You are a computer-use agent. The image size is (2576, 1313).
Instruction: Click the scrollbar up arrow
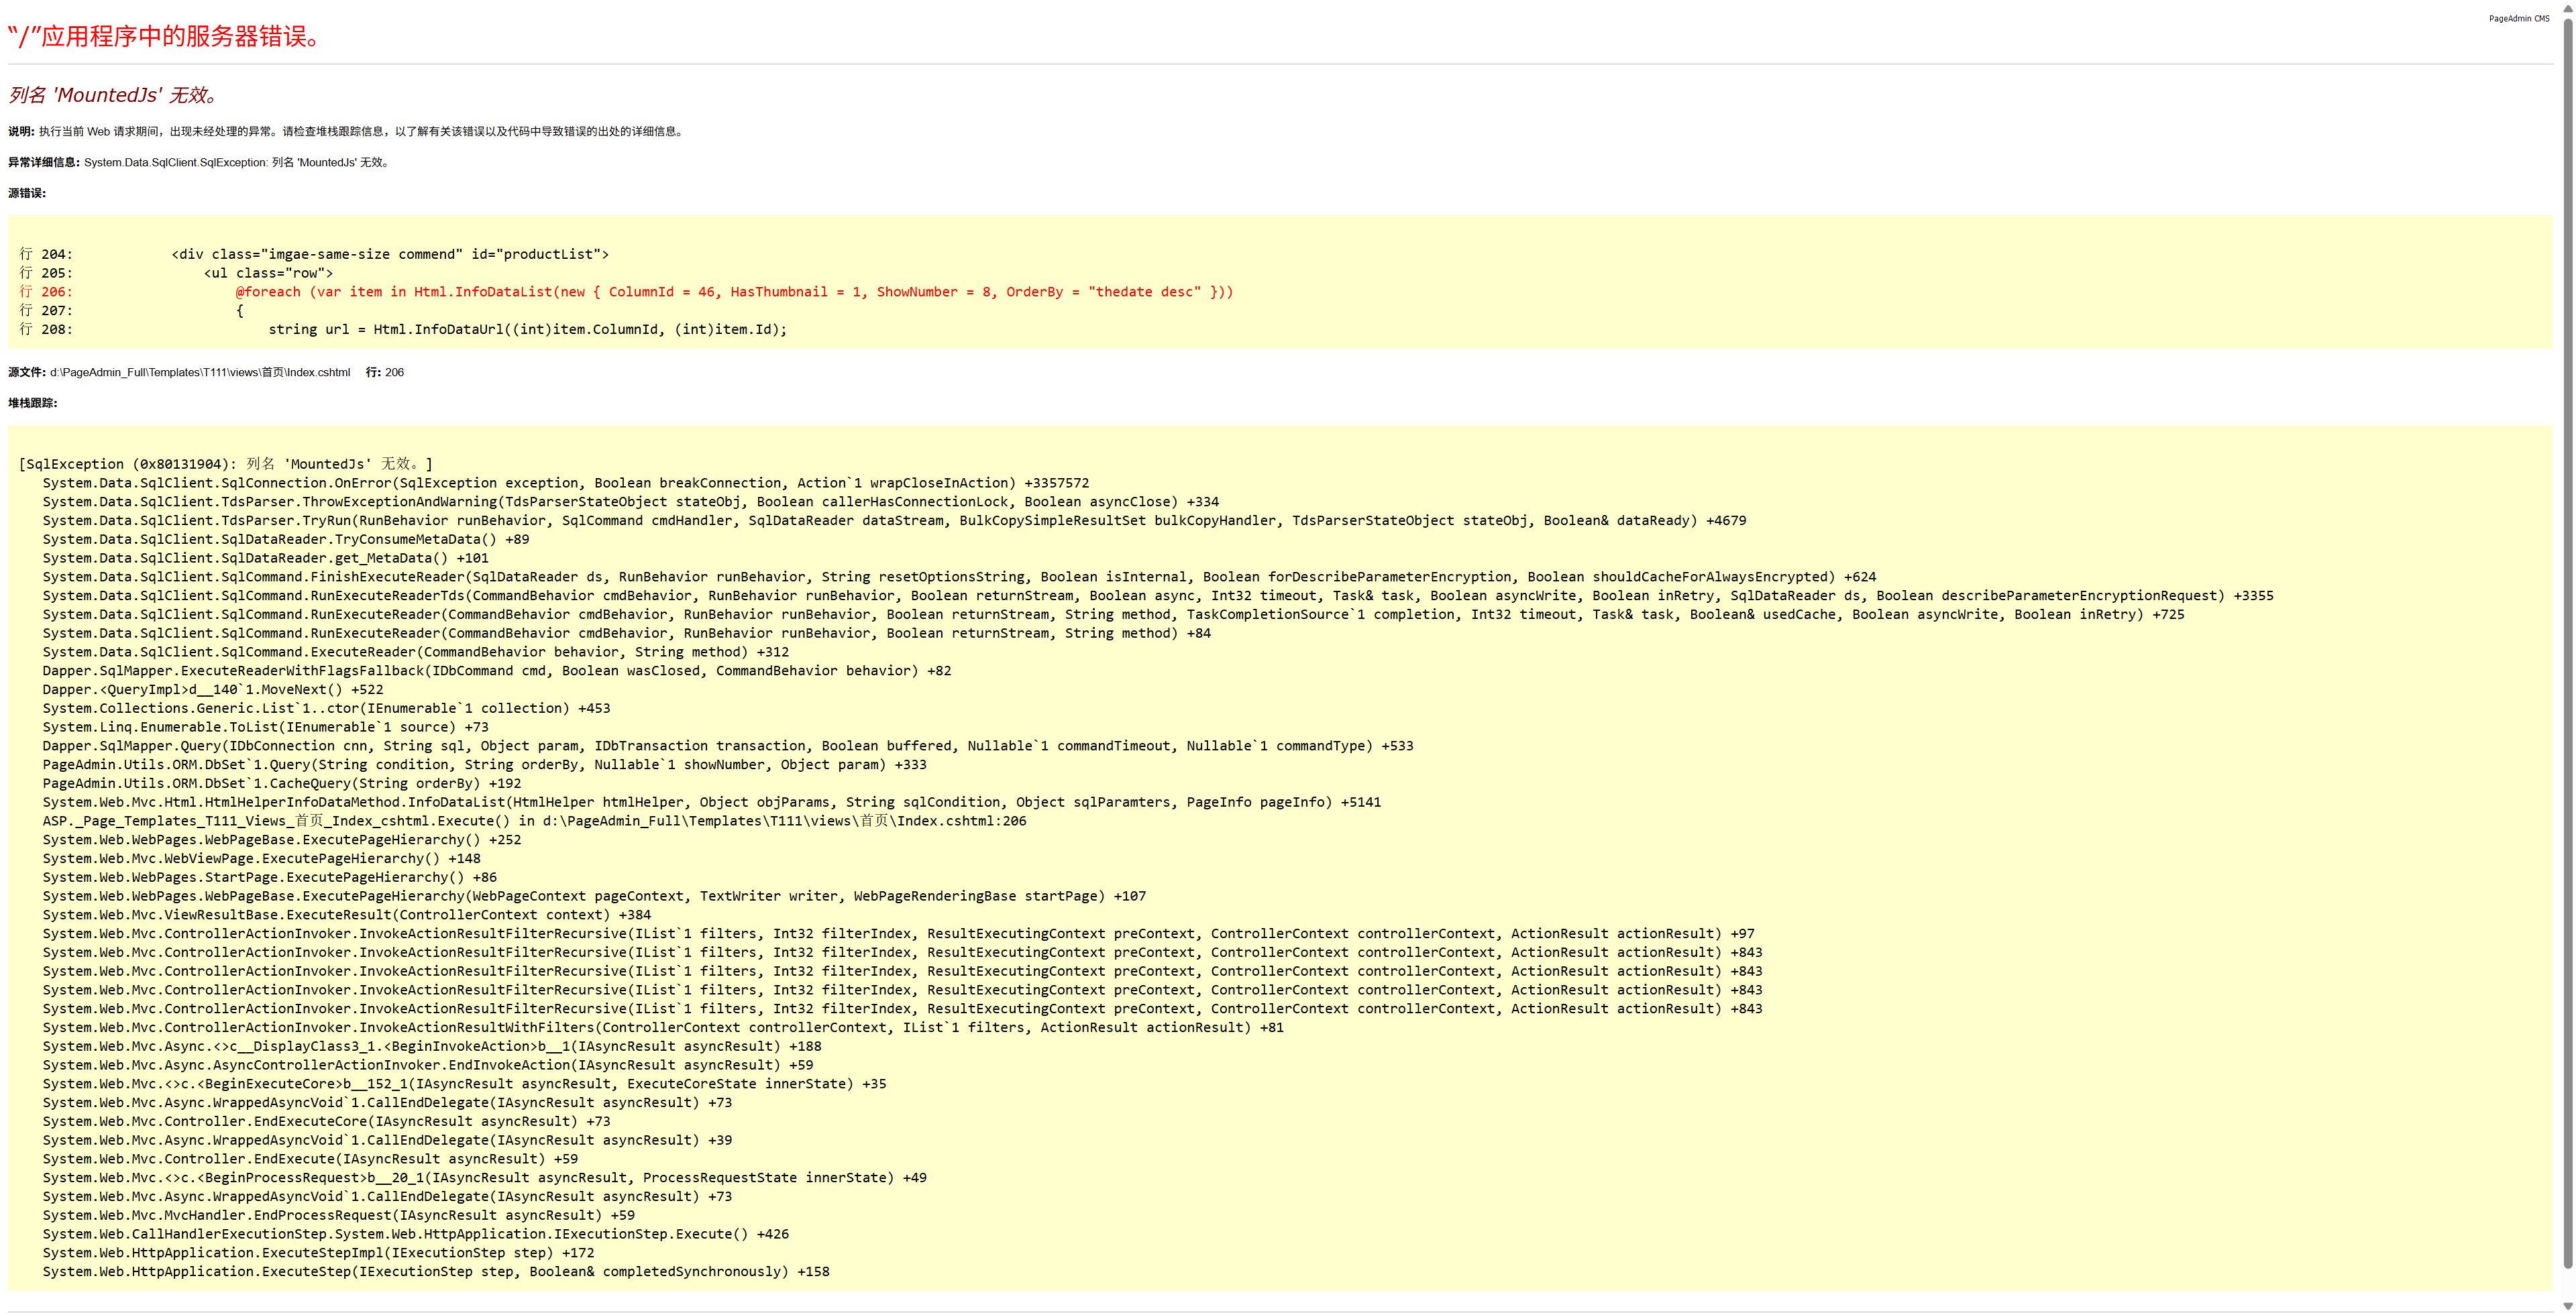[2567, 7]
